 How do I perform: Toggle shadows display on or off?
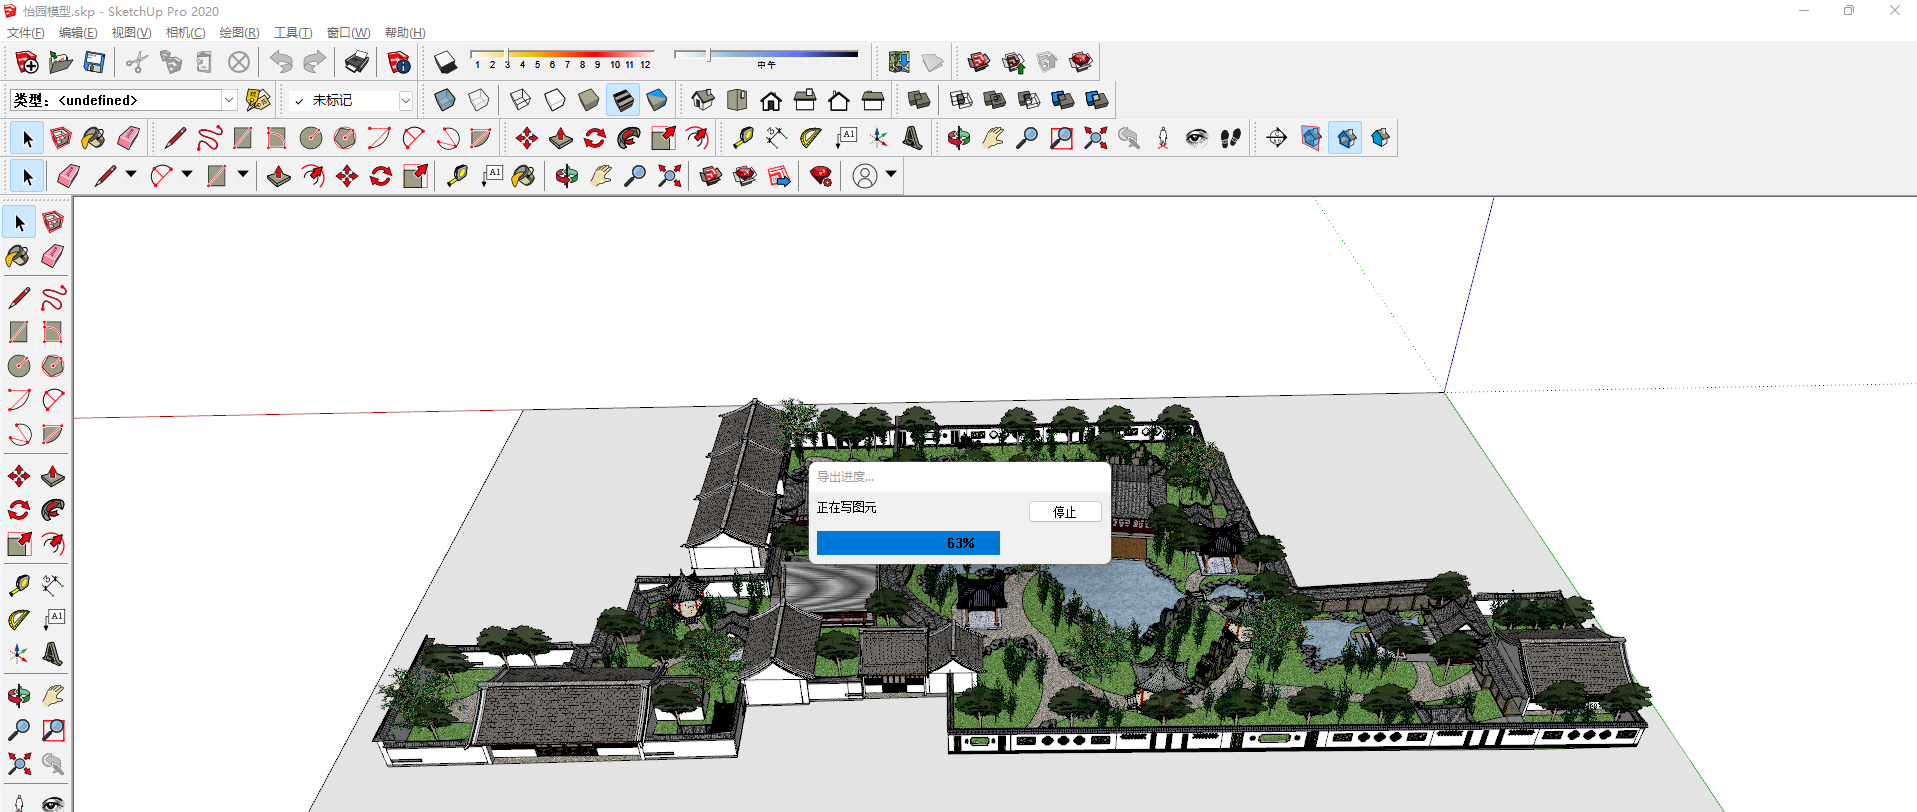[445, 63]
